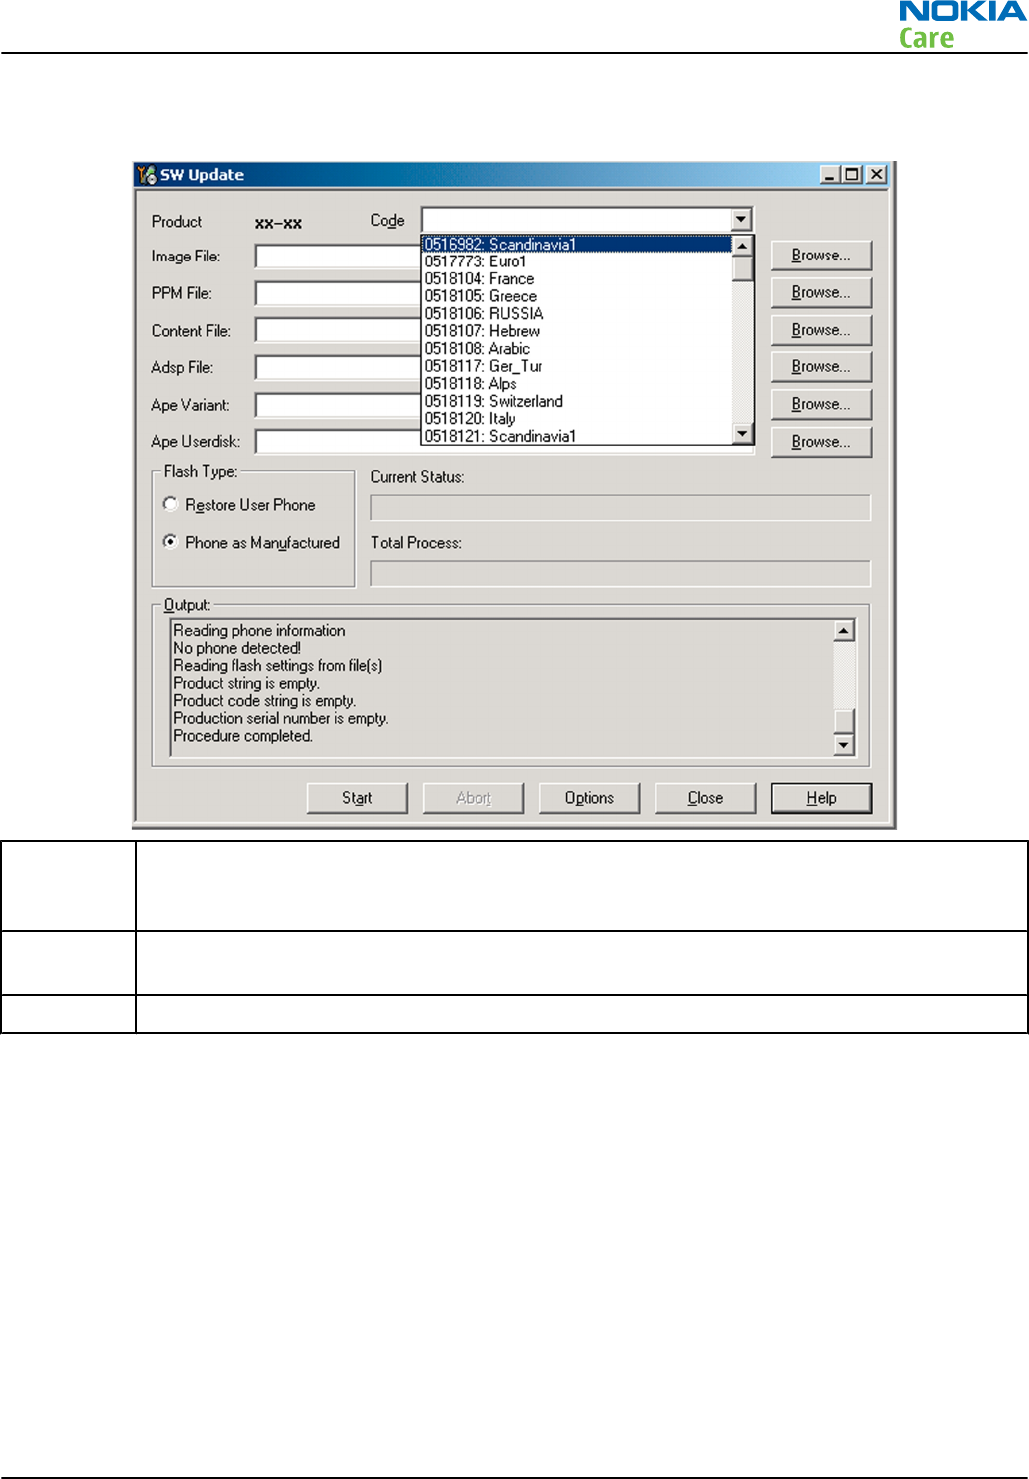
Task: Choose 0516982: Scandinavia1 from the list
Action: click(x=577, y=244)
